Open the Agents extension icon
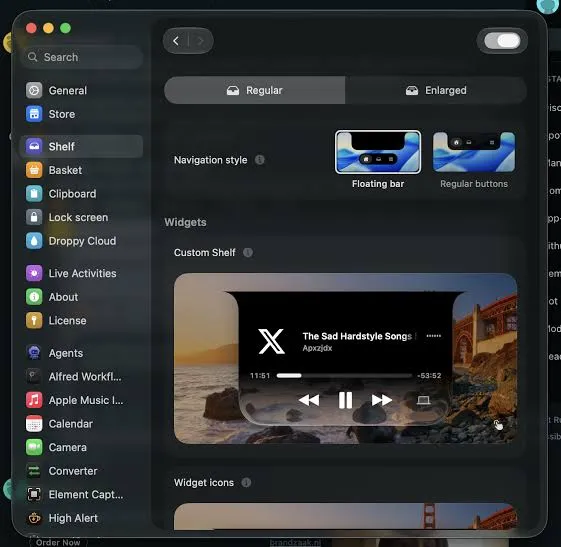 34,353
